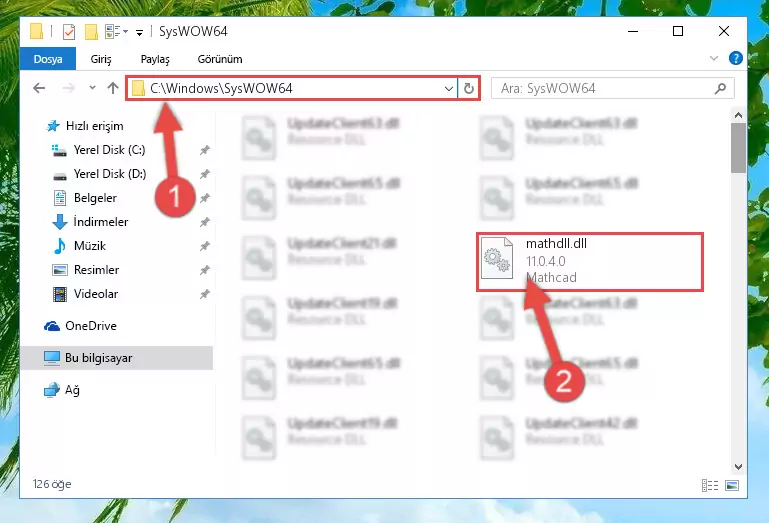Expand the ribbon with the chevron

coord(714,58)
